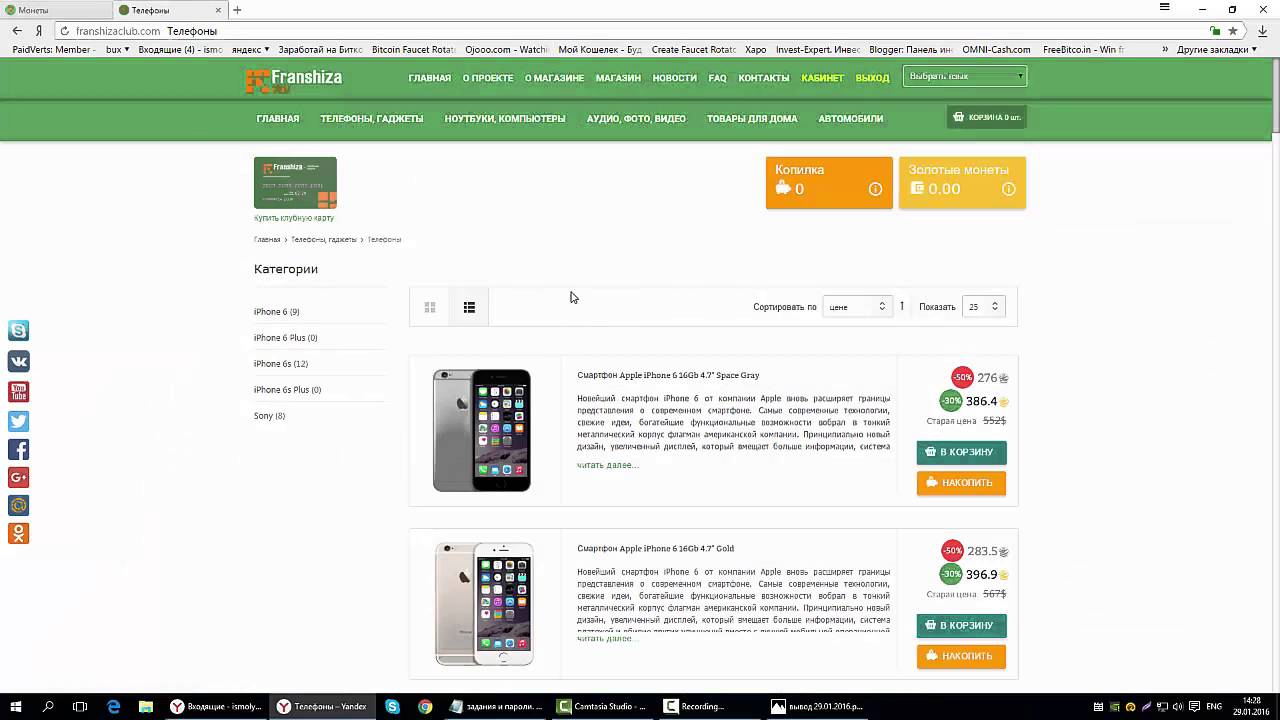The height and width of the screenshot is (720, 1280).
Task: Click читать далее under Space Gray iPhone
Action: 607,465
